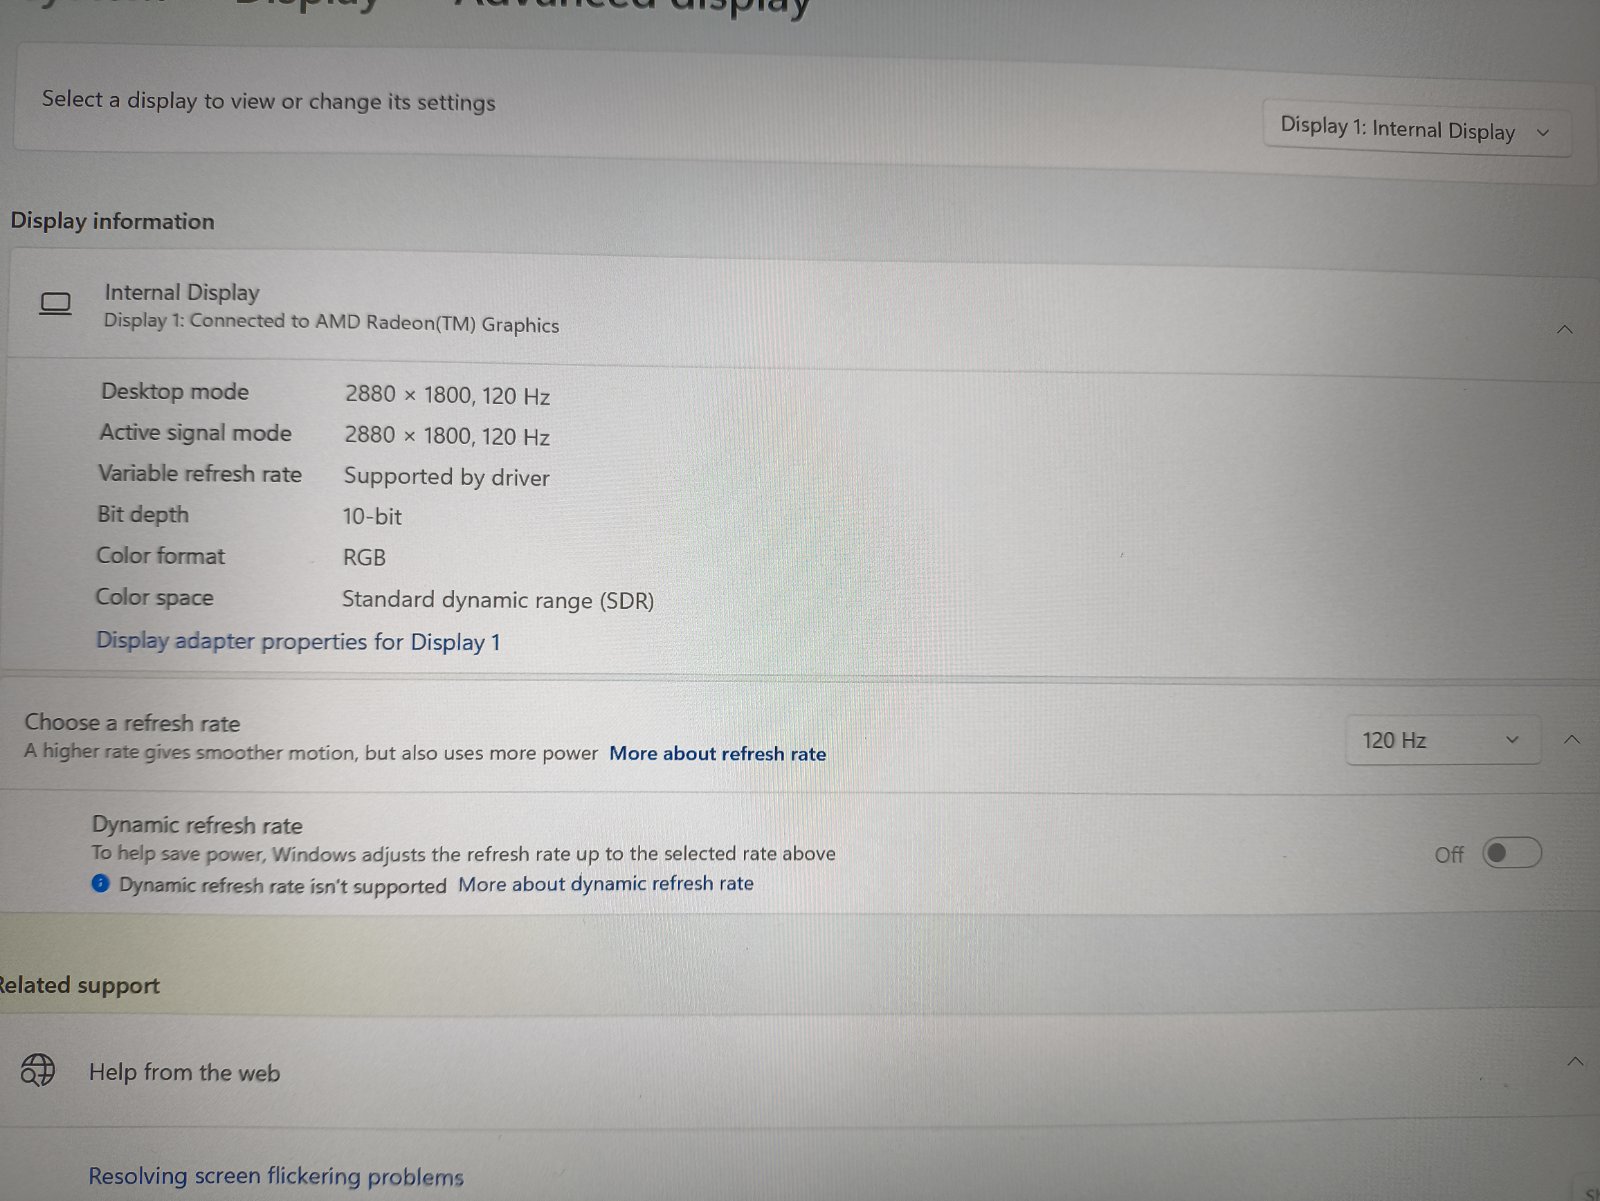Click the 10-bit bit depth value
The image size is (1600, 1201).
tap(372, 517)
